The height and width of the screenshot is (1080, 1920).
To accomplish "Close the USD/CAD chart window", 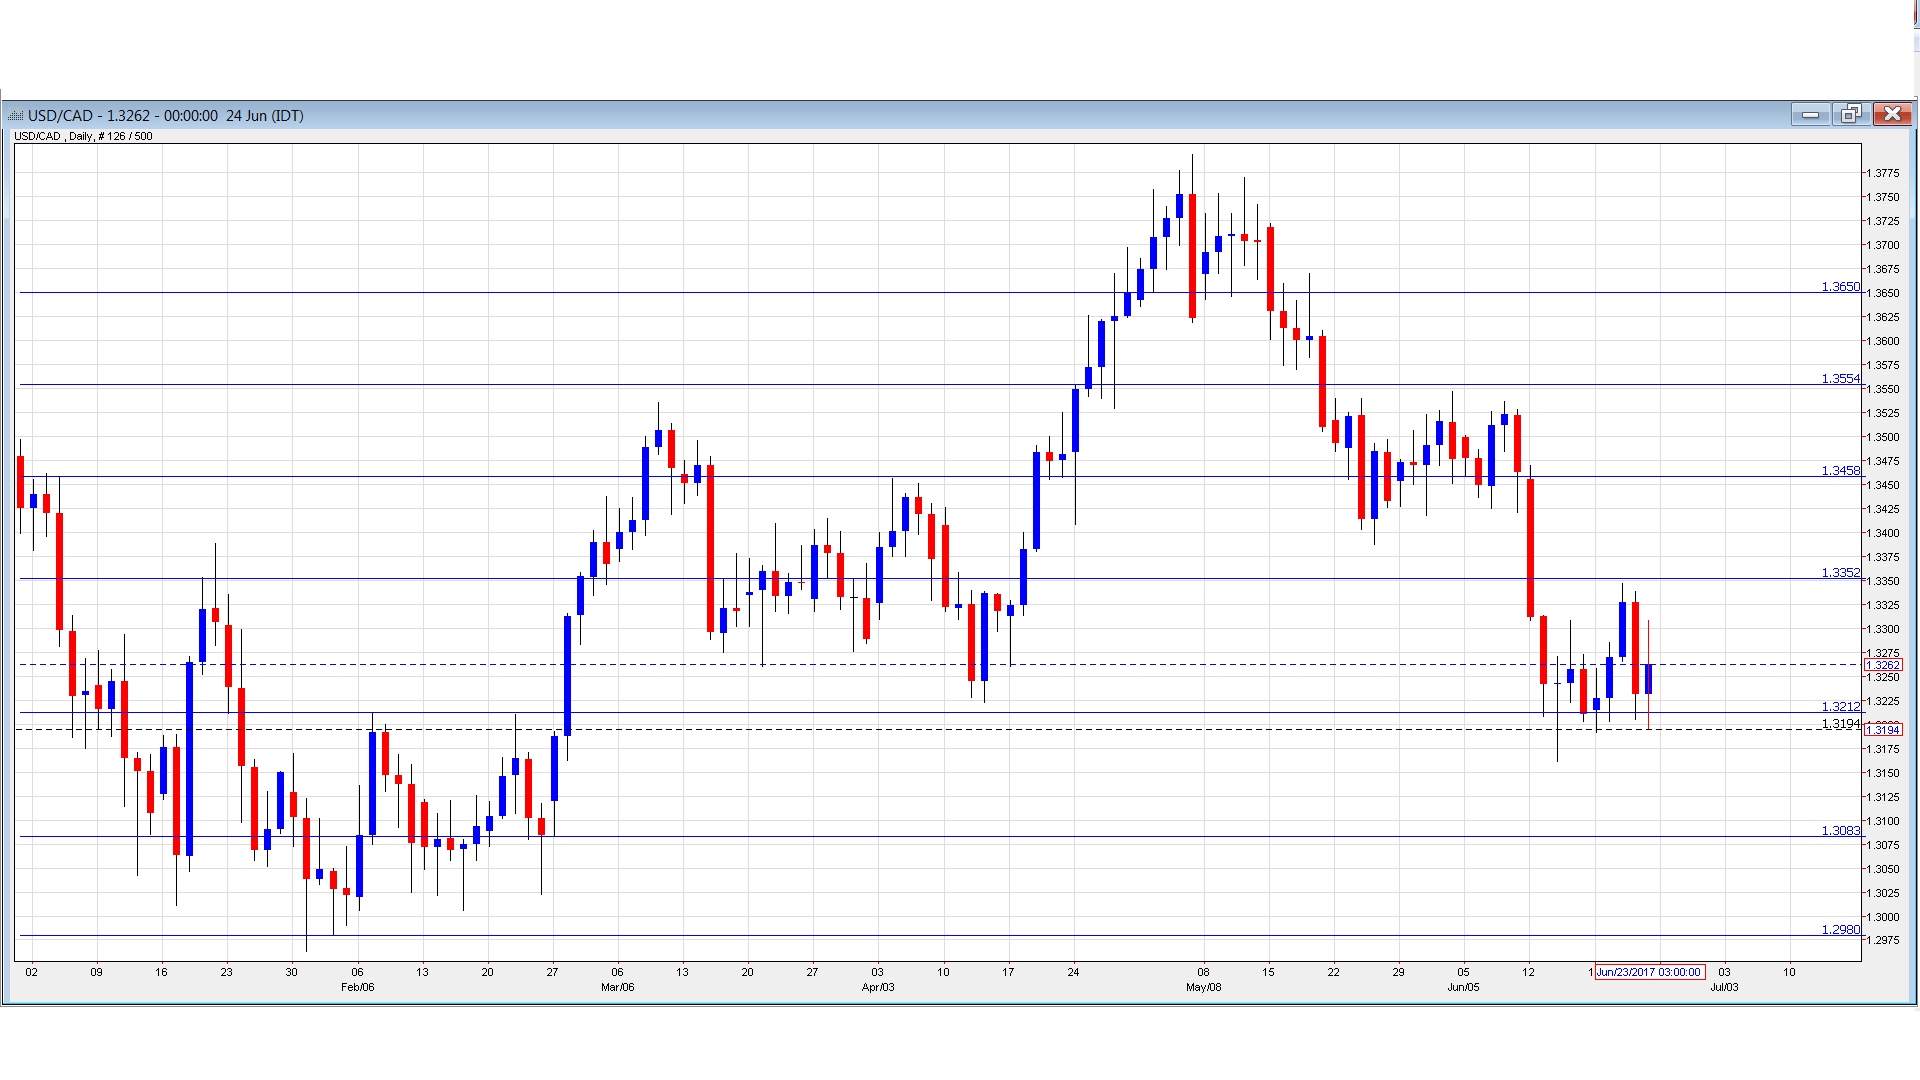I will [1892, 114].
